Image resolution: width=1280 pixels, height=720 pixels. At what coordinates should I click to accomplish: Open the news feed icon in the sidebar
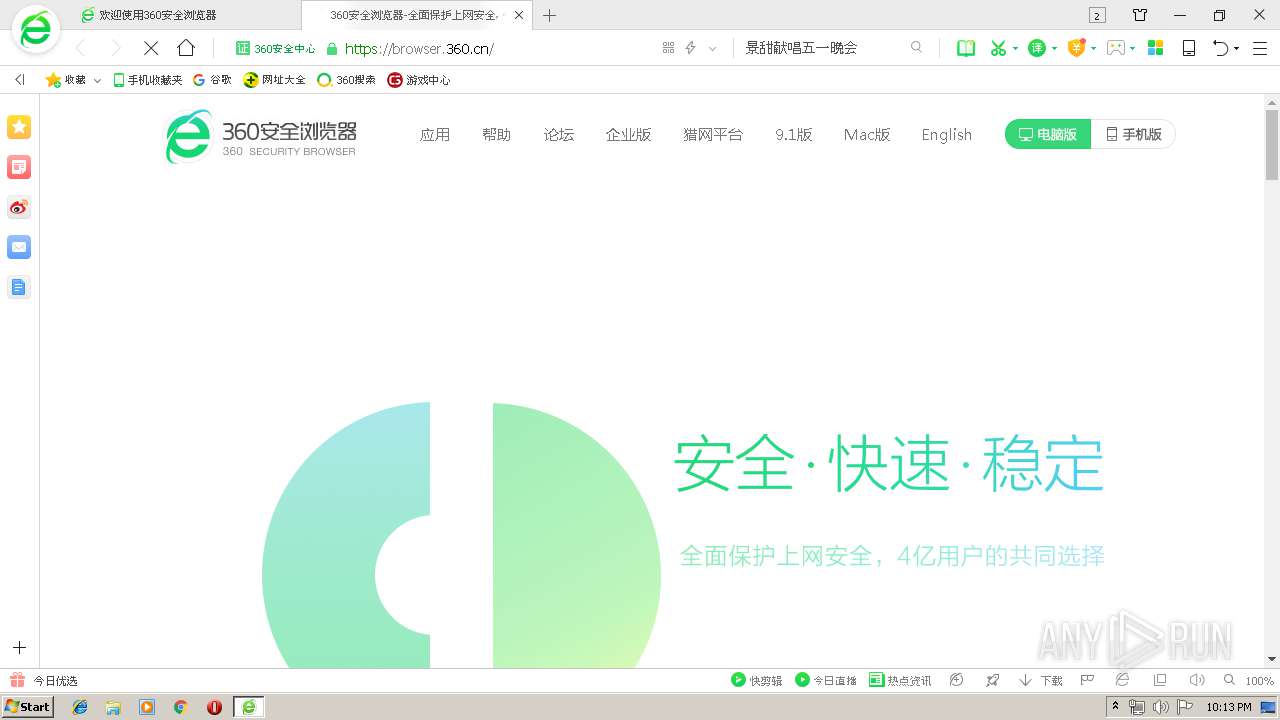[19, 167]
